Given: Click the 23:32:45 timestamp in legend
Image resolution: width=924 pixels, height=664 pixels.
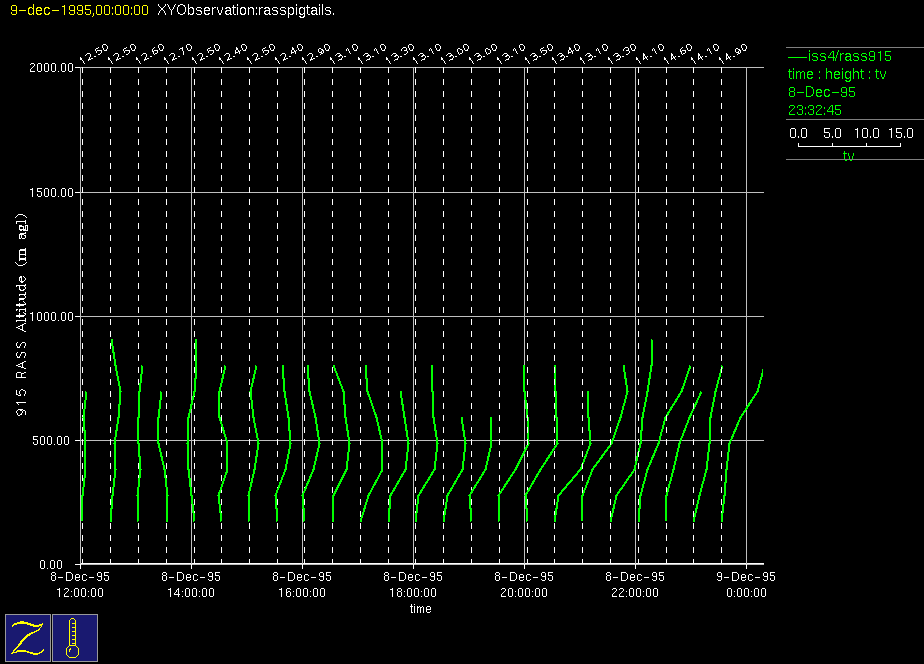Looking at the screenshot, I should click(815, 110).
